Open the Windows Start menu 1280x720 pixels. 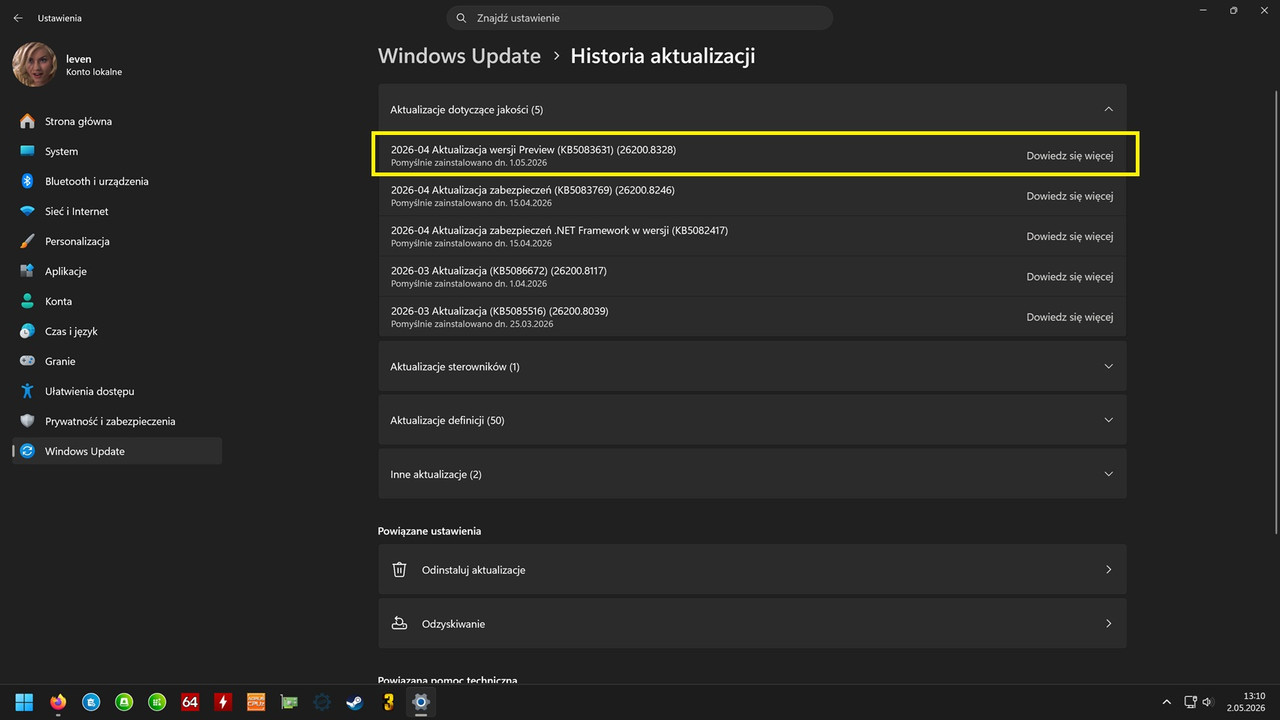point(24,702)
